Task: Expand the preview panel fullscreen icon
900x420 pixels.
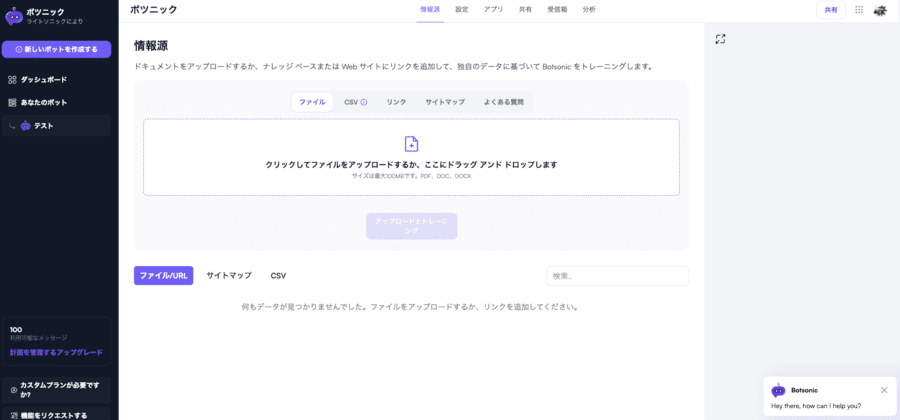Action: 720,39
